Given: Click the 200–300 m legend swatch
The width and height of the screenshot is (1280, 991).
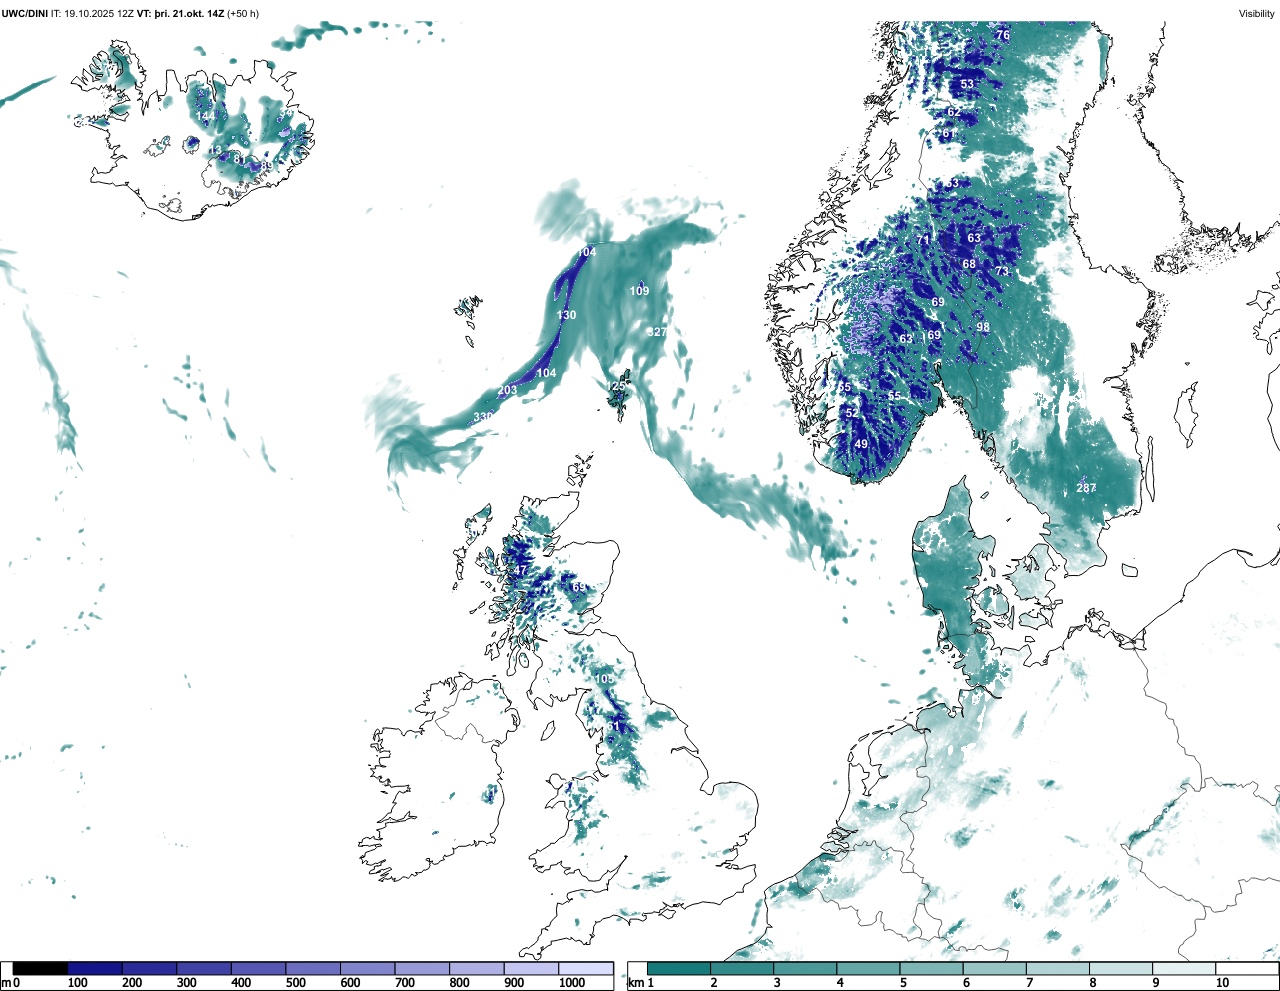Looking at the screenshot, I should (x=149, y=968).
